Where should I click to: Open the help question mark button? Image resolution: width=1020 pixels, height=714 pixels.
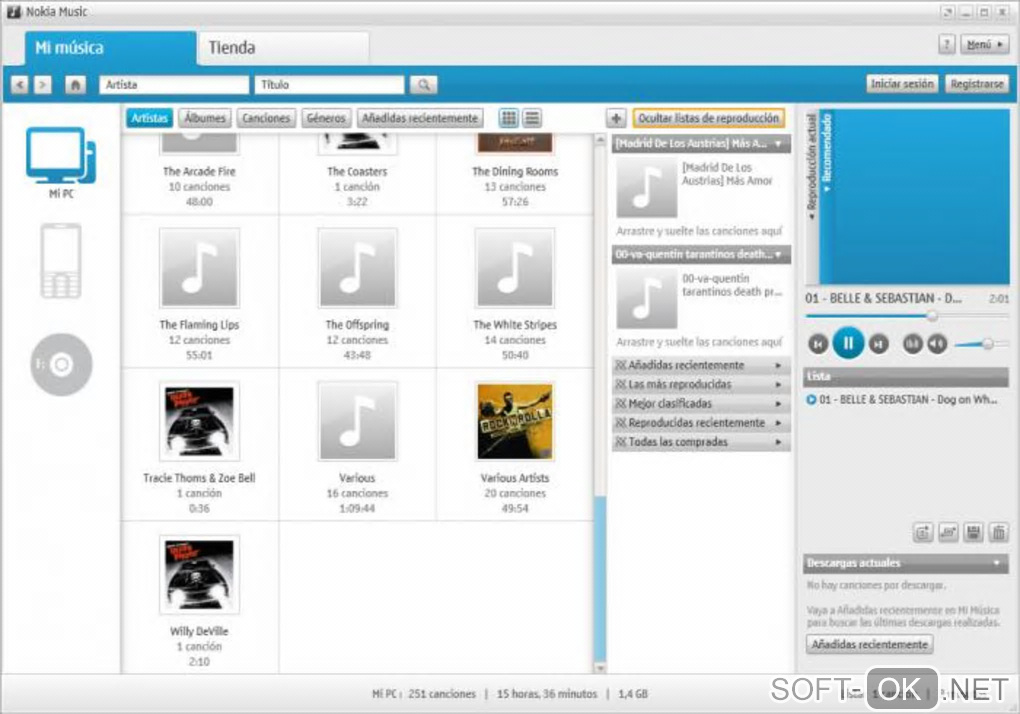coord(947,44)
